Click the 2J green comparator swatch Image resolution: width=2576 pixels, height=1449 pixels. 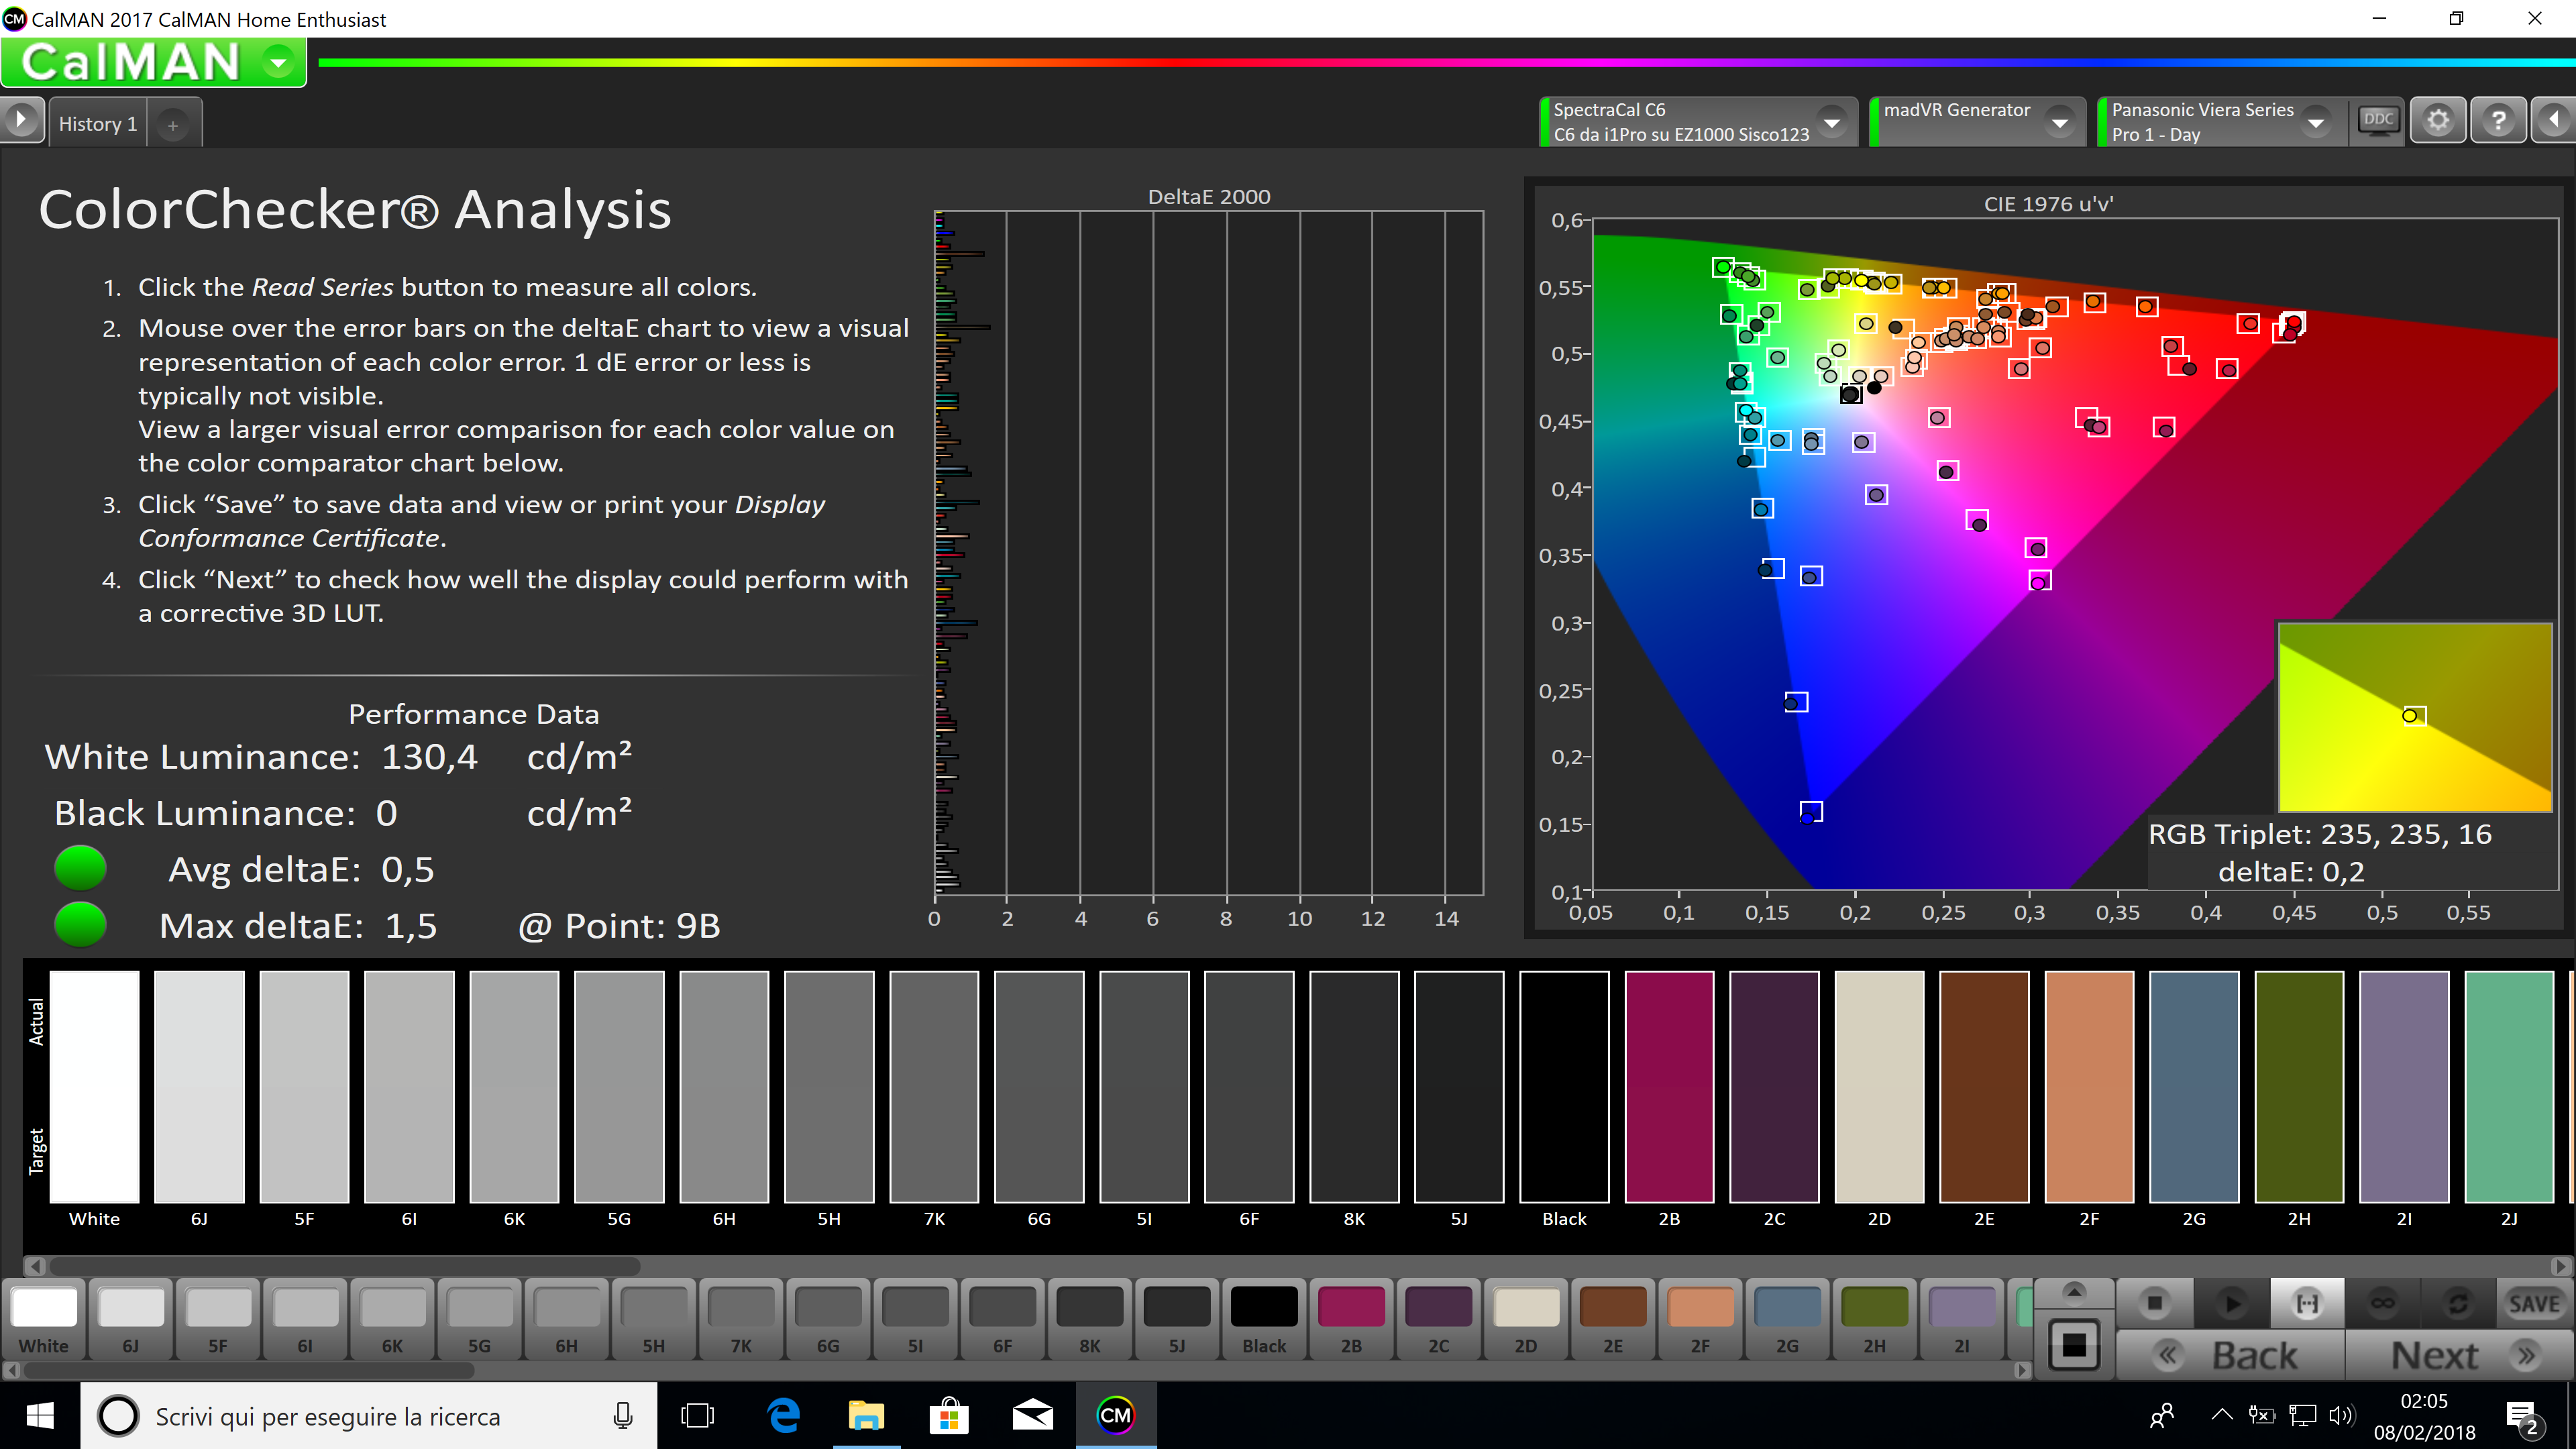point(2509,1086)
